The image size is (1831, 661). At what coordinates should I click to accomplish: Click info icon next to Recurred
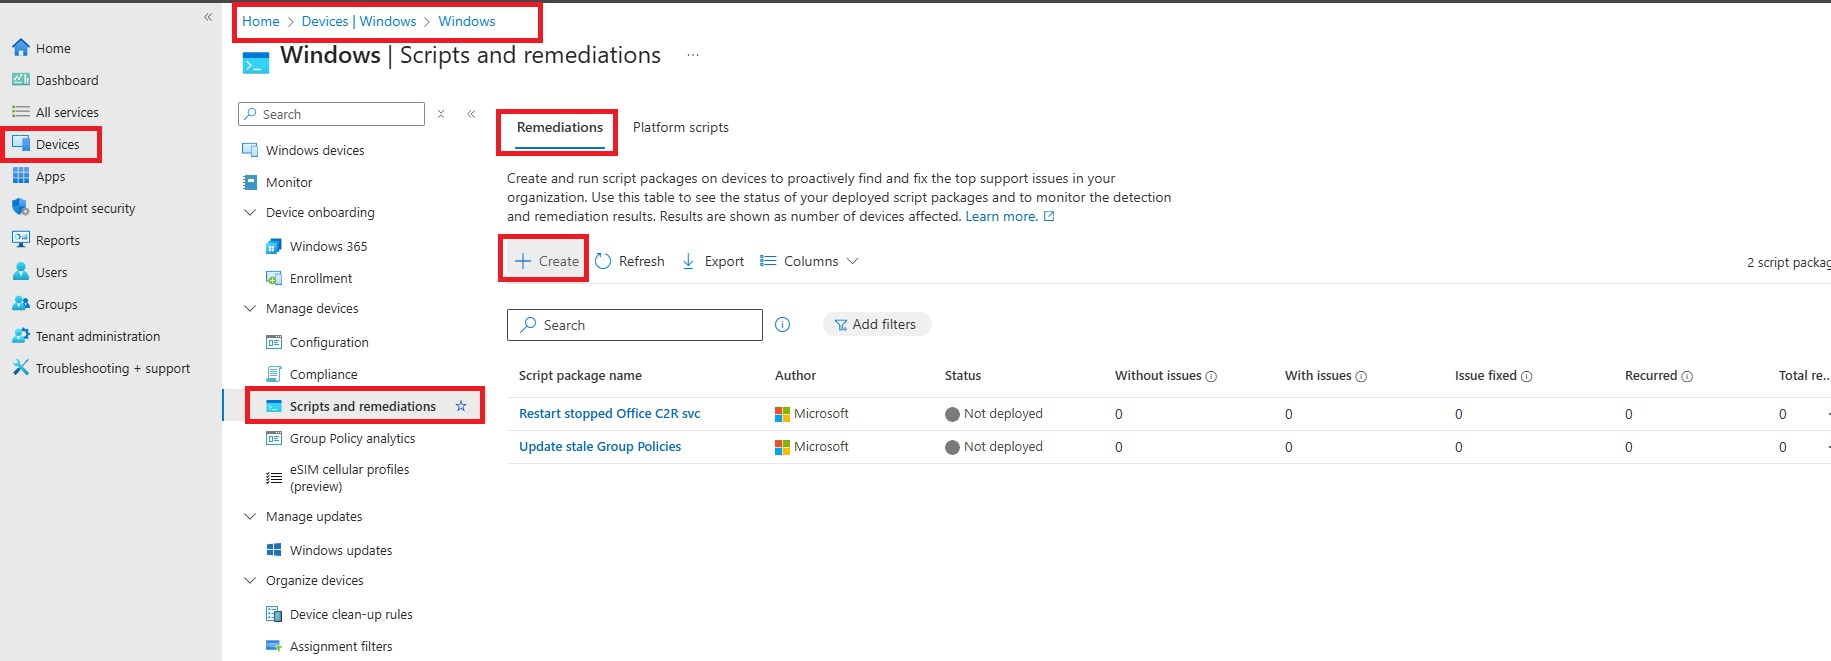coord(1687,376)
